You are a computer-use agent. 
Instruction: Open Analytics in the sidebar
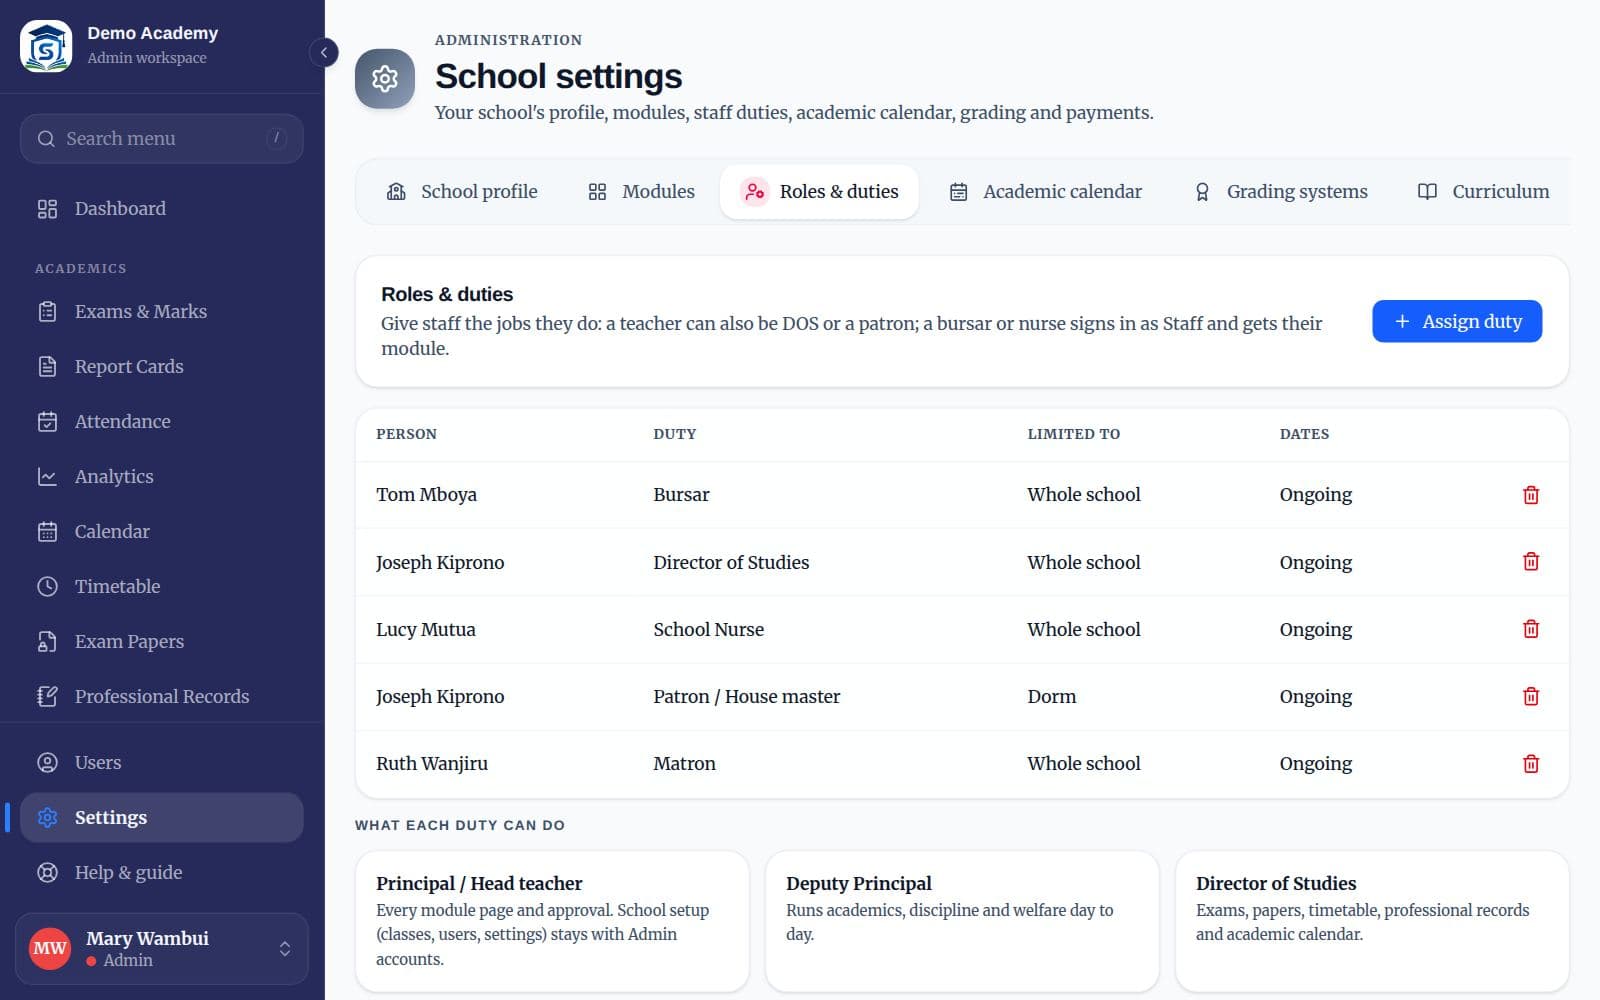161,476
